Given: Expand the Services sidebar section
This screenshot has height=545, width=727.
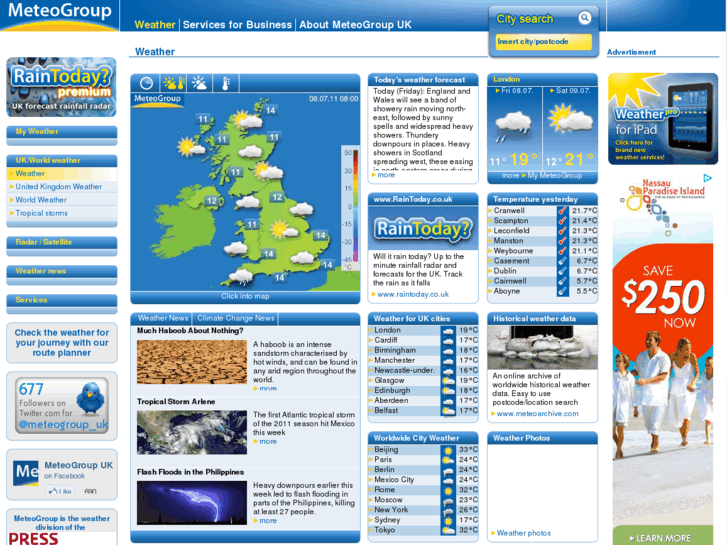Looking at the screenshot, I should pyautogui.click(x=62, y=301).
